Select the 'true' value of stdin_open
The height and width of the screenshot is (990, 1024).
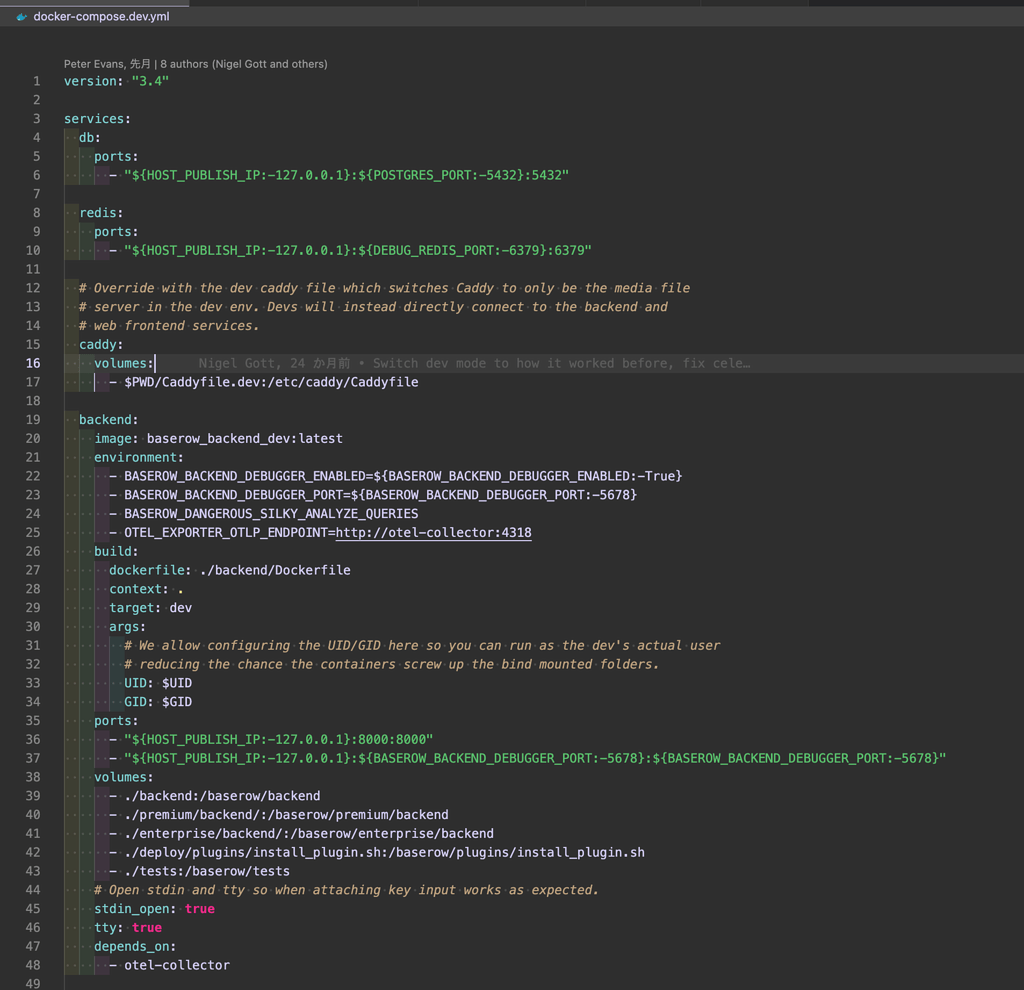point(199,908)
